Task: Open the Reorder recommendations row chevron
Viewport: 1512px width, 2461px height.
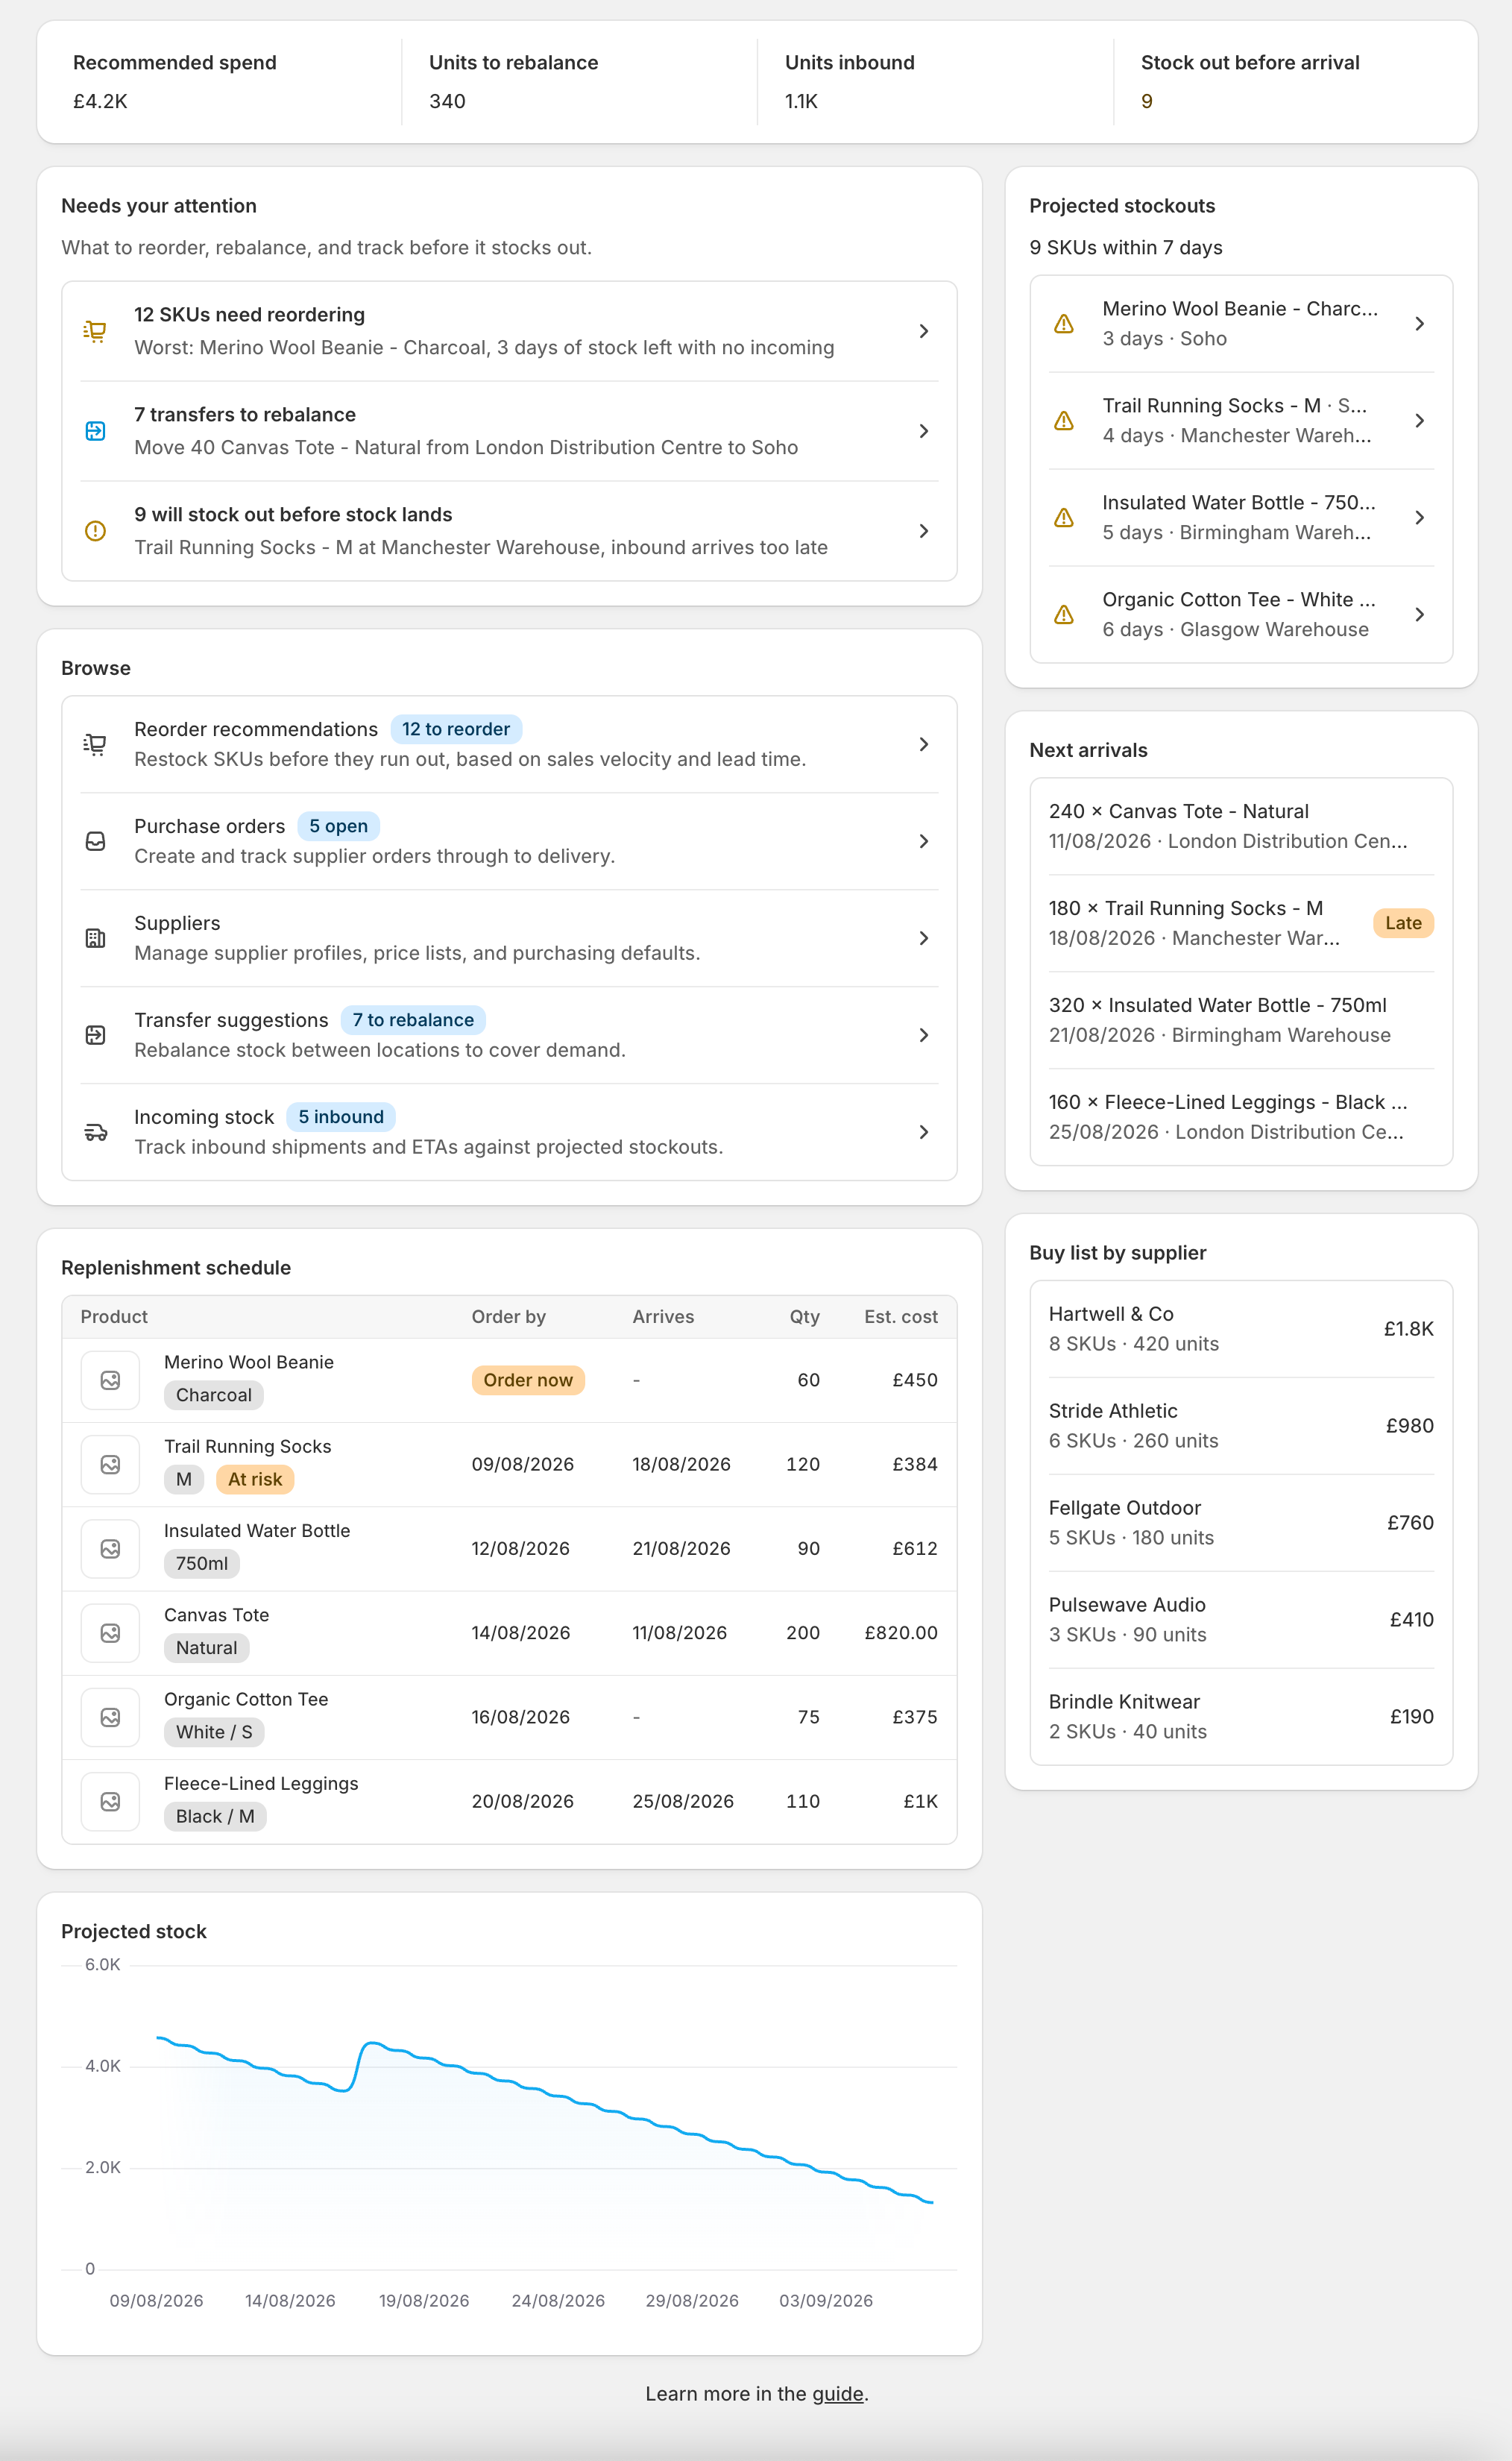Action: click(924, 744)
